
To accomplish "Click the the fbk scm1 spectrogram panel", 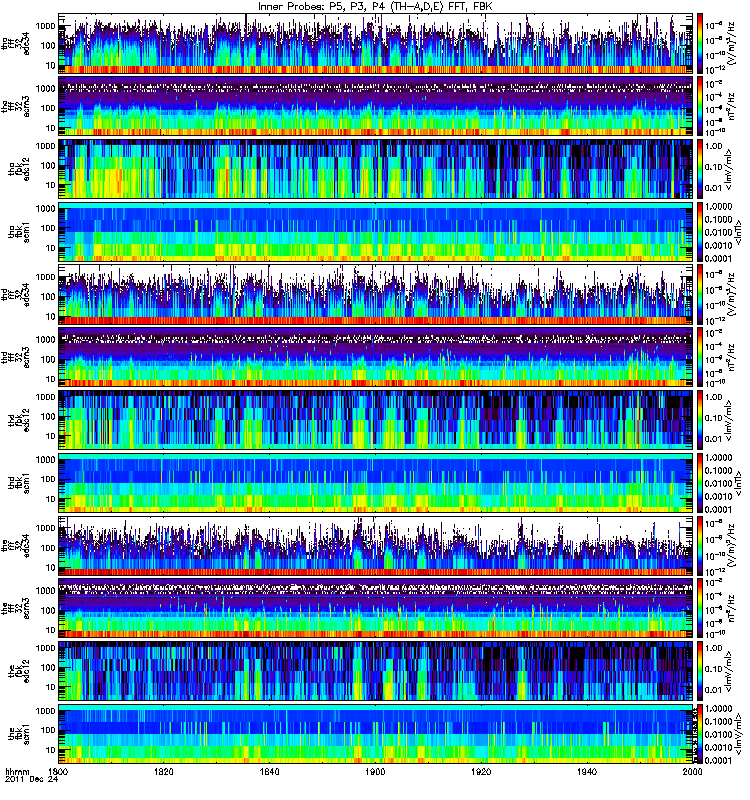I will click(x=376, y=734).
